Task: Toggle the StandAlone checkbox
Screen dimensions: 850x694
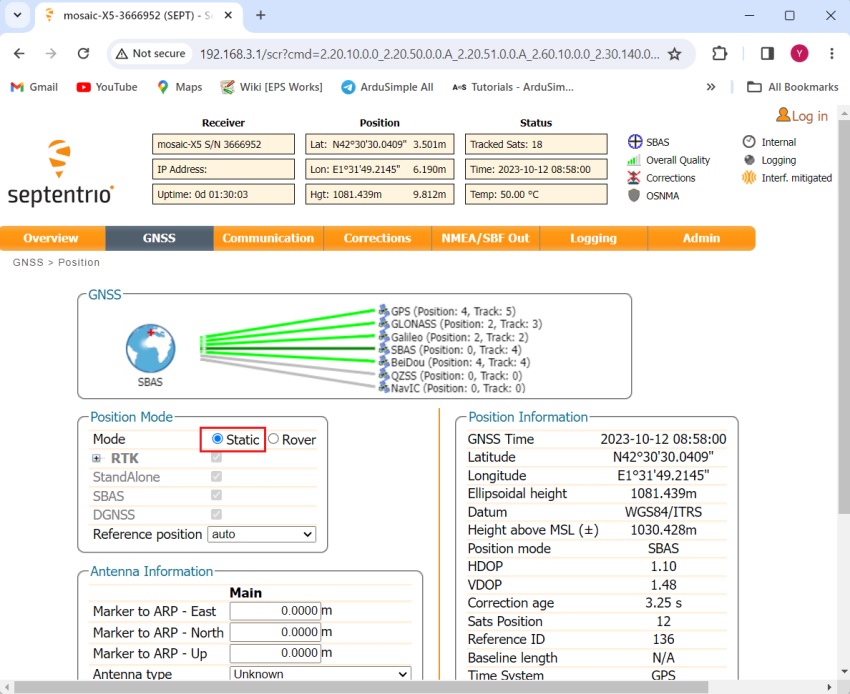Action: coord(217,477)
